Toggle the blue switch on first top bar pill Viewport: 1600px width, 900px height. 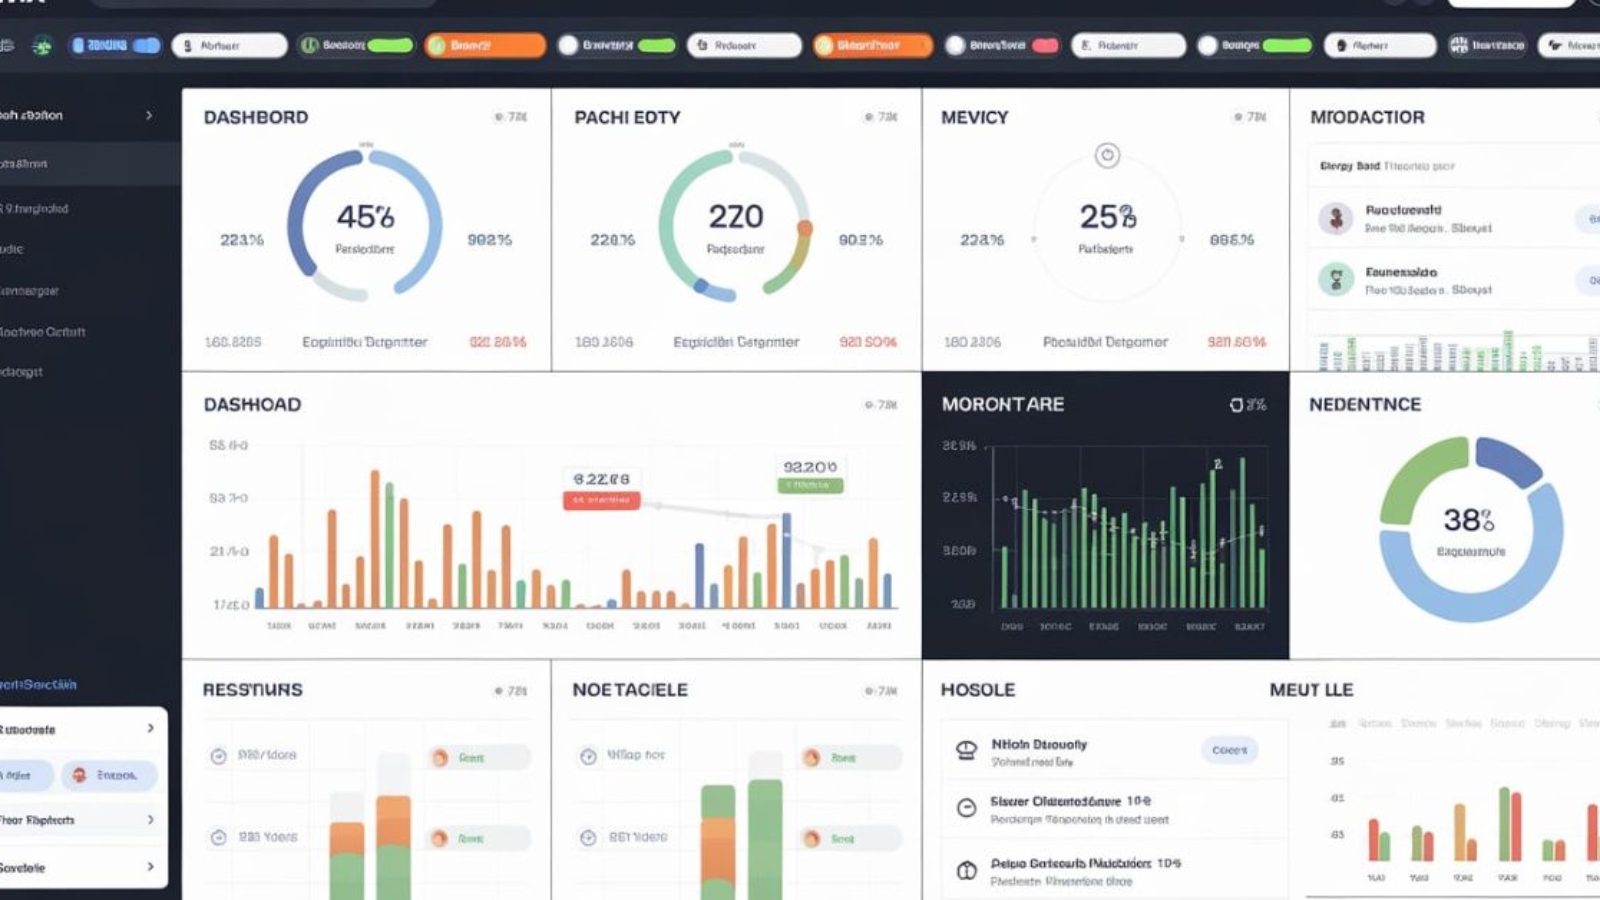(146, 45)
